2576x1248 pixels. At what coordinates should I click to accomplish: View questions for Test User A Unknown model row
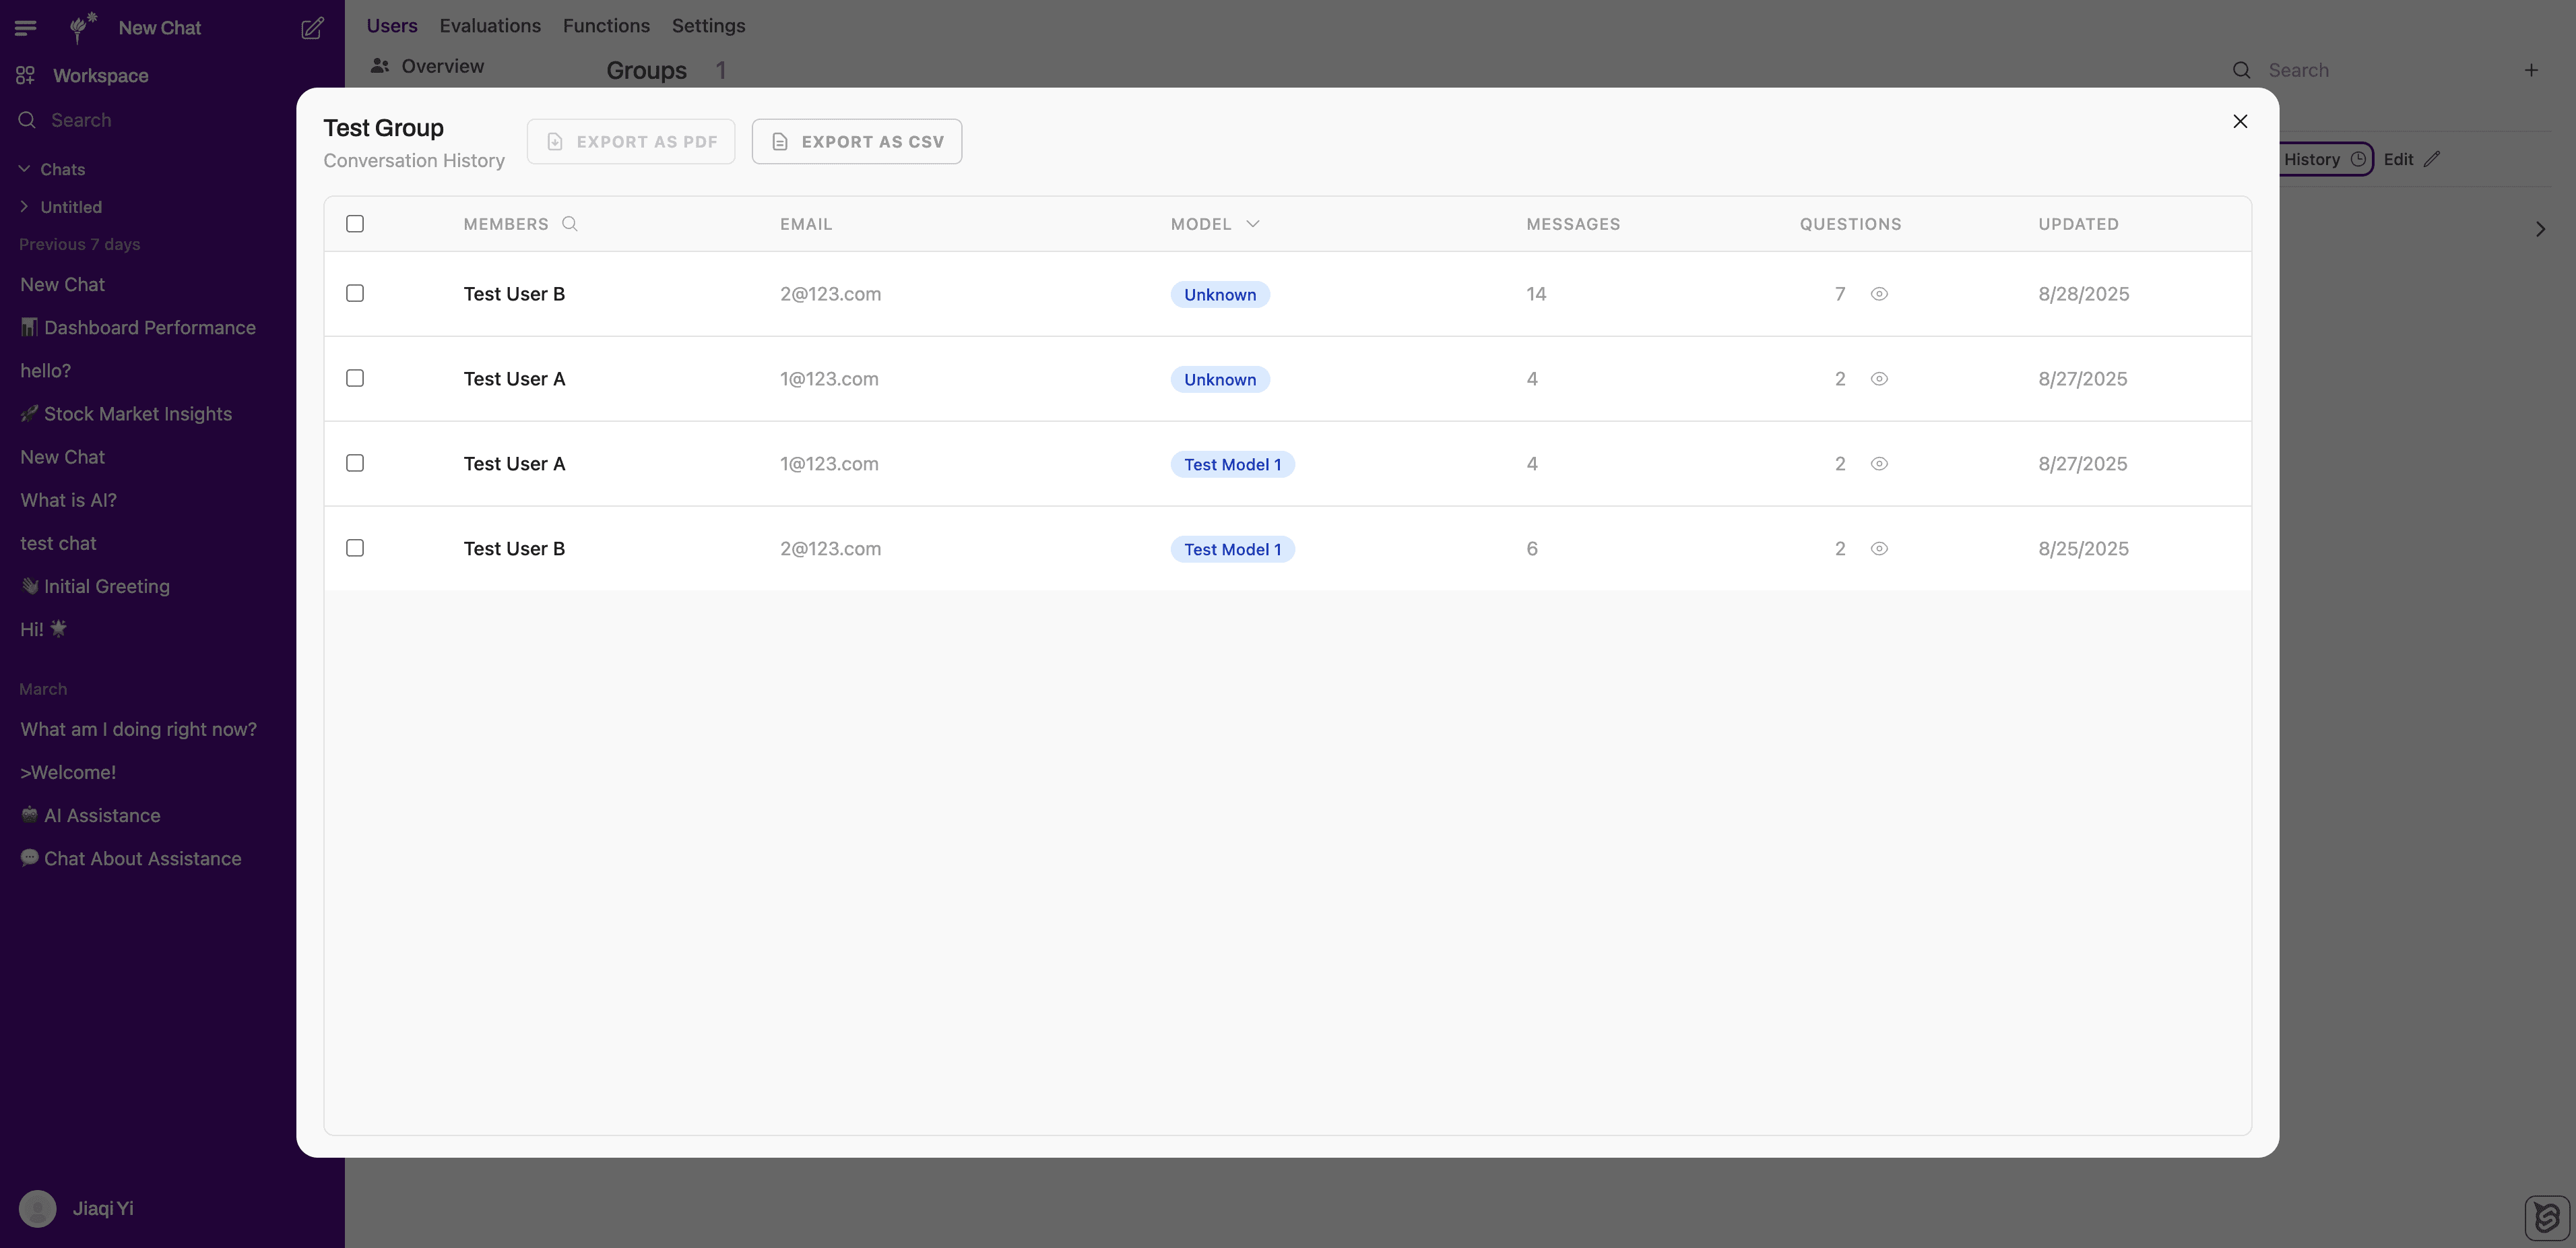pyautogui.click(x=1879, y=379)
